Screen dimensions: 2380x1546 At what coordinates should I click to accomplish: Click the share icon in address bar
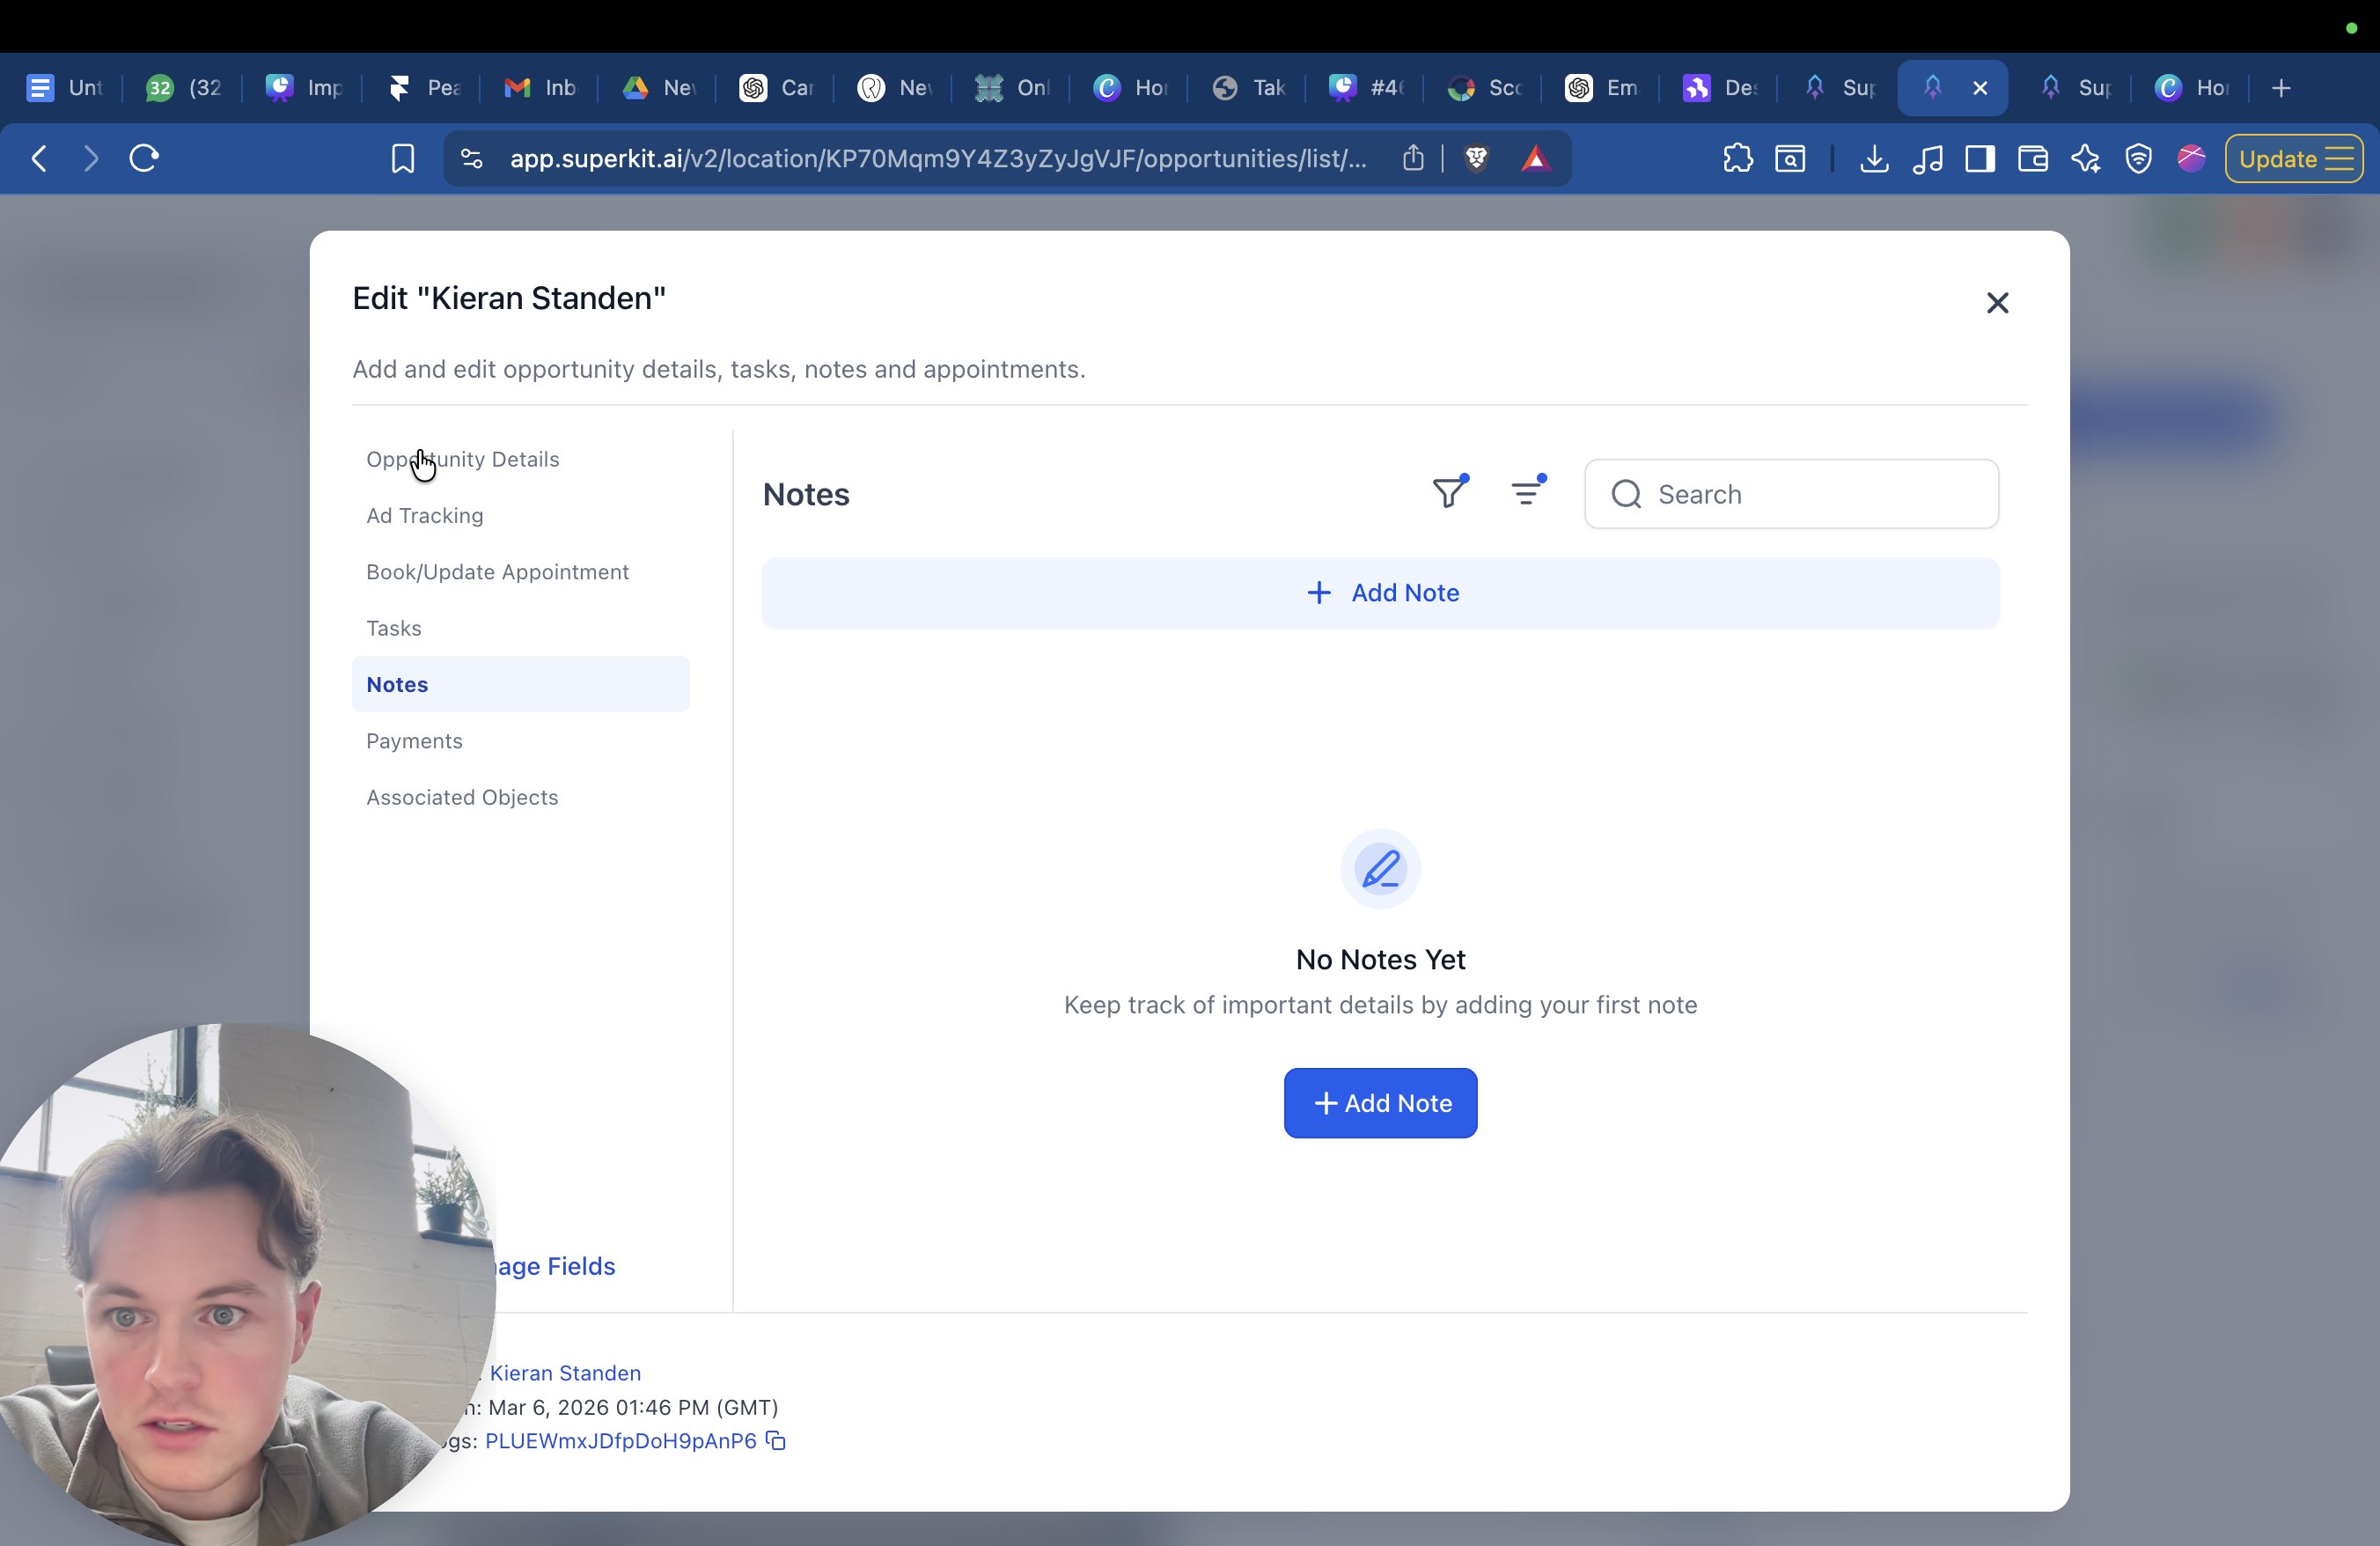(x=1412, y=159)
